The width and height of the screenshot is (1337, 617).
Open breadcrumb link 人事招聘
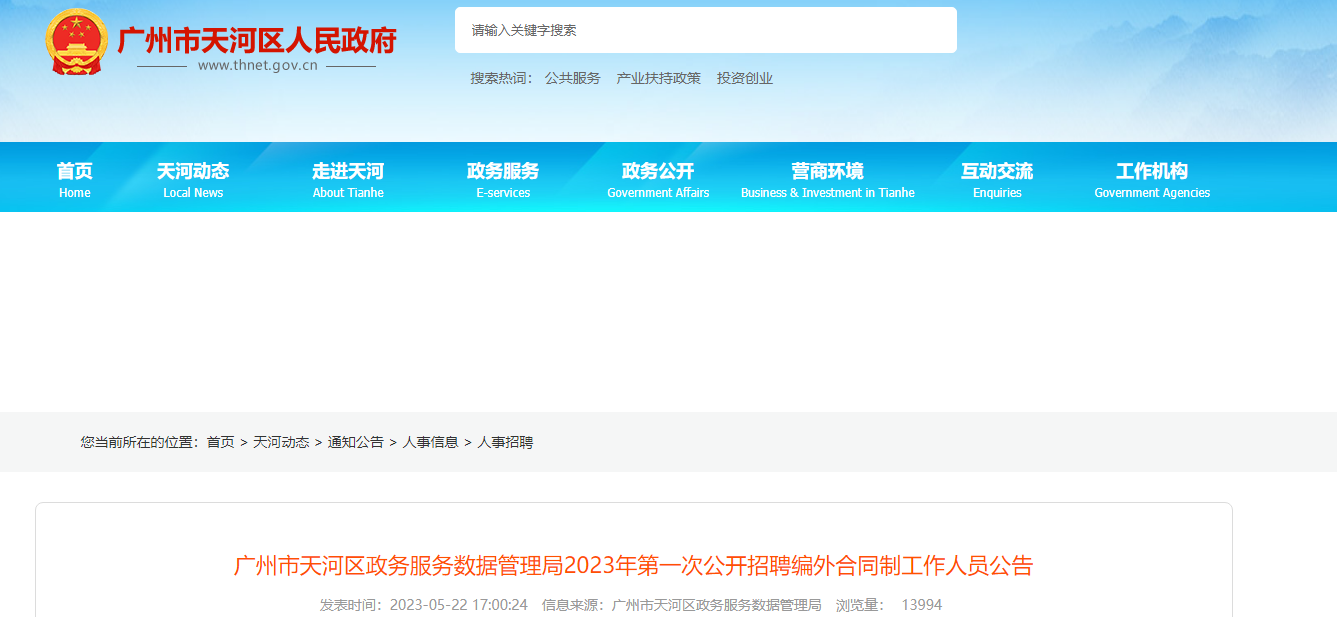pos(508,440)
